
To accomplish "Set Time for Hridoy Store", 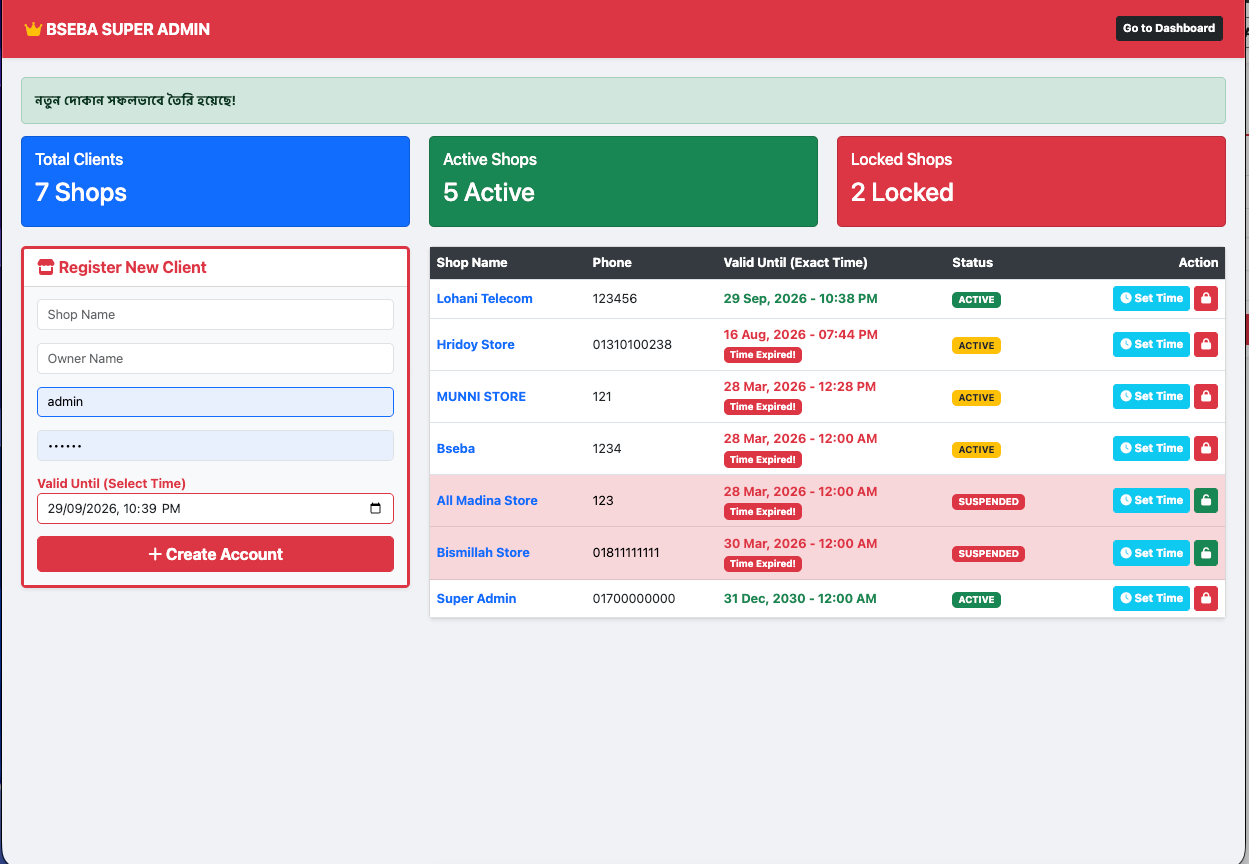I will click(x=1151, y=344).
